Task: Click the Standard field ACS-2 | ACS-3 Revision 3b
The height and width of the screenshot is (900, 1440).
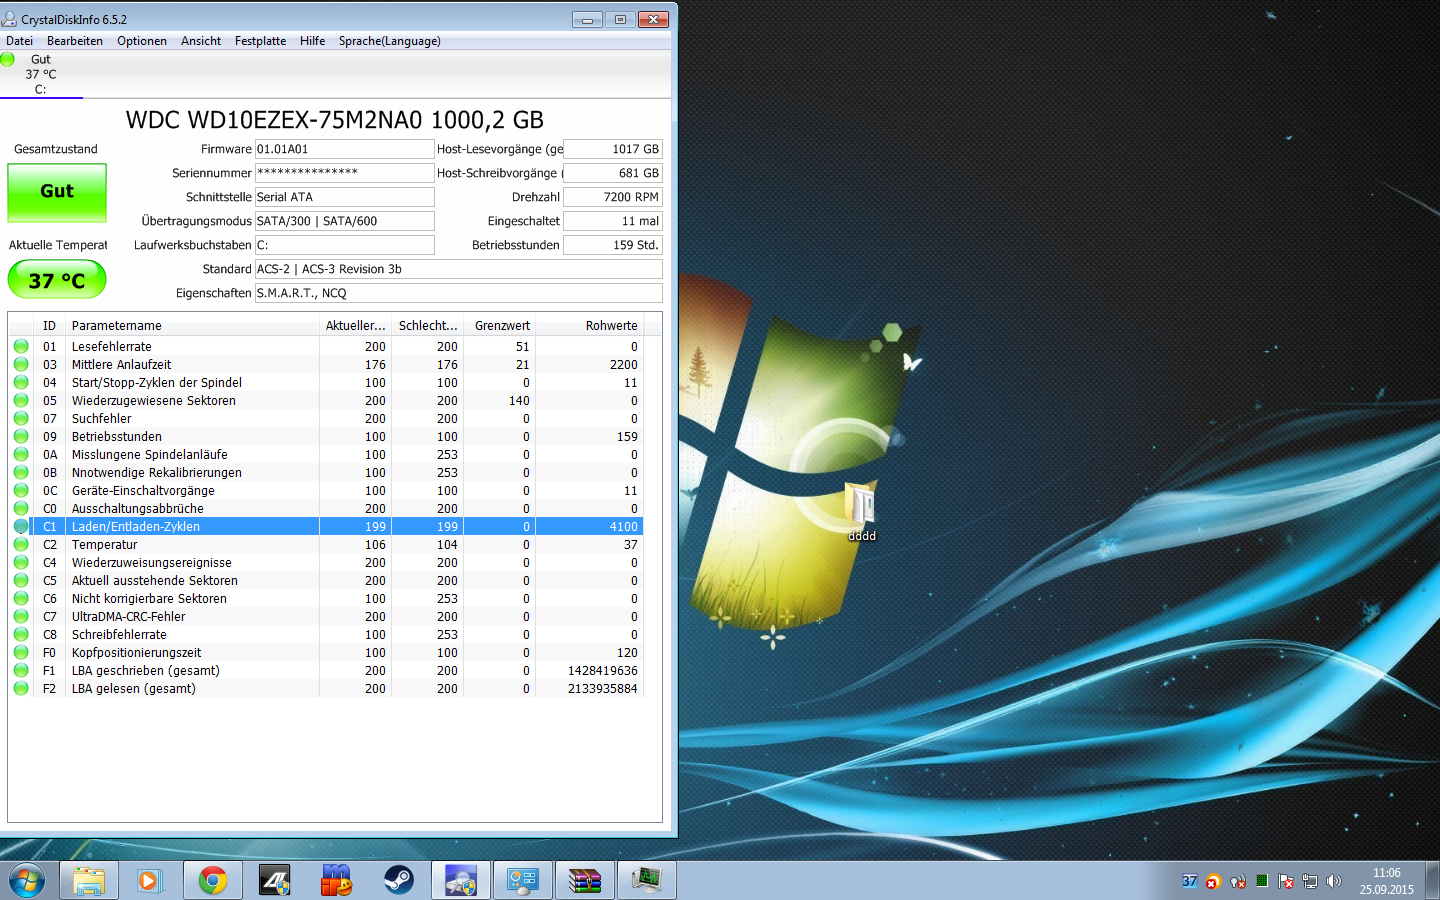Action: click(459, 269)
